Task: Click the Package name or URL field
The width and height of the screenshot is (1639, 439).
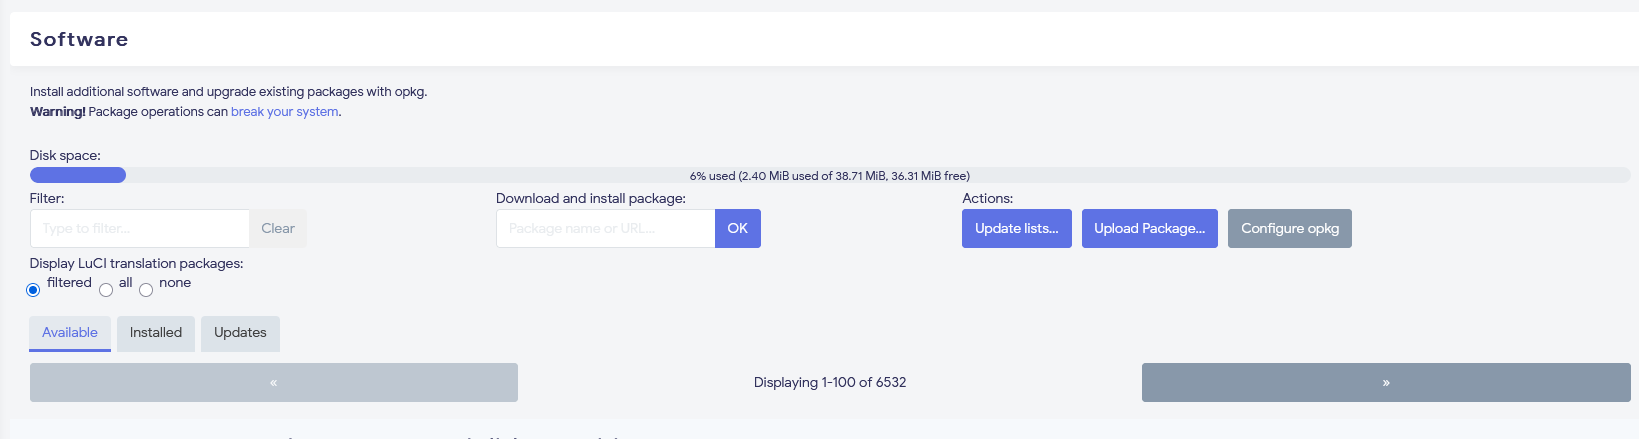Action: pyautogui.click(x=605, y=228)
